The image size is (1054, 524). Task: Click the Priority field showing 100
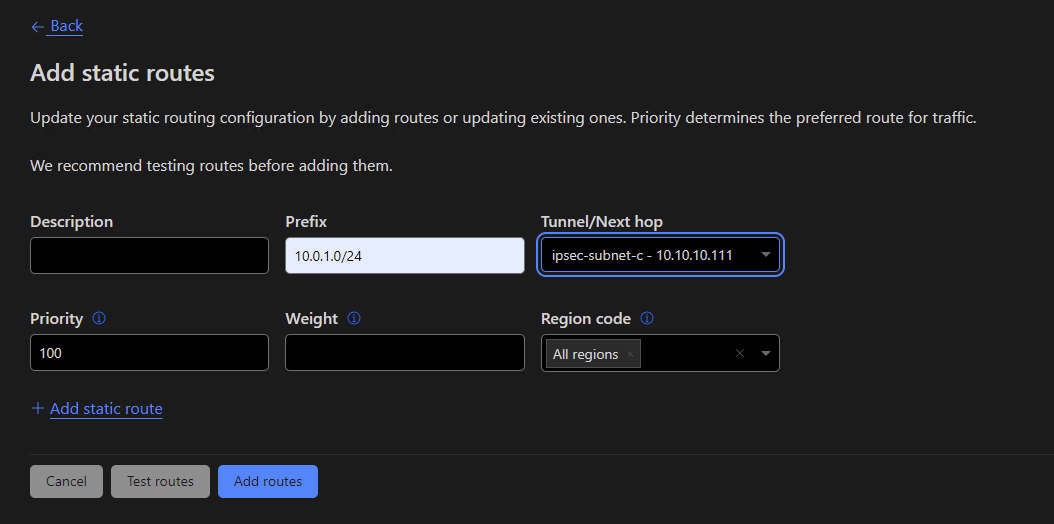click(x=149, y=352)
